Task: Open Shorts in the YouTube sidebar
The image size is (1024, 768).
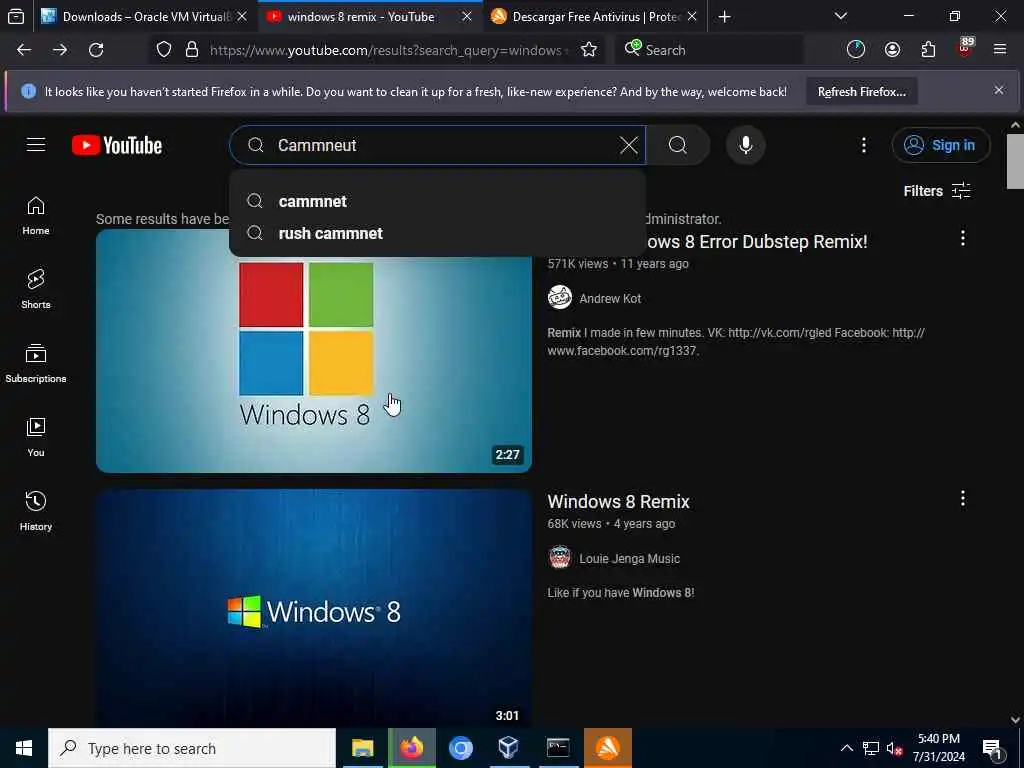Action: pyautogui.click(x=36, y=290)
